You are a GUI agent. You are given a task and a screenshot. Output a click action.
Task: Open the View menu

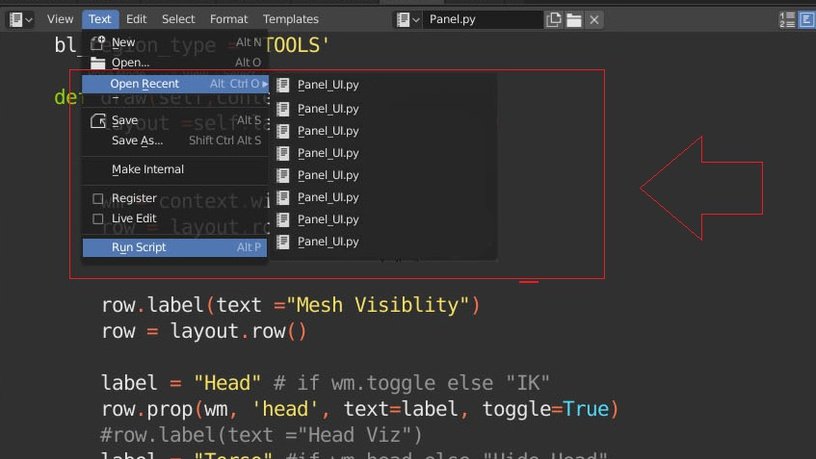[x=60, y=19]
